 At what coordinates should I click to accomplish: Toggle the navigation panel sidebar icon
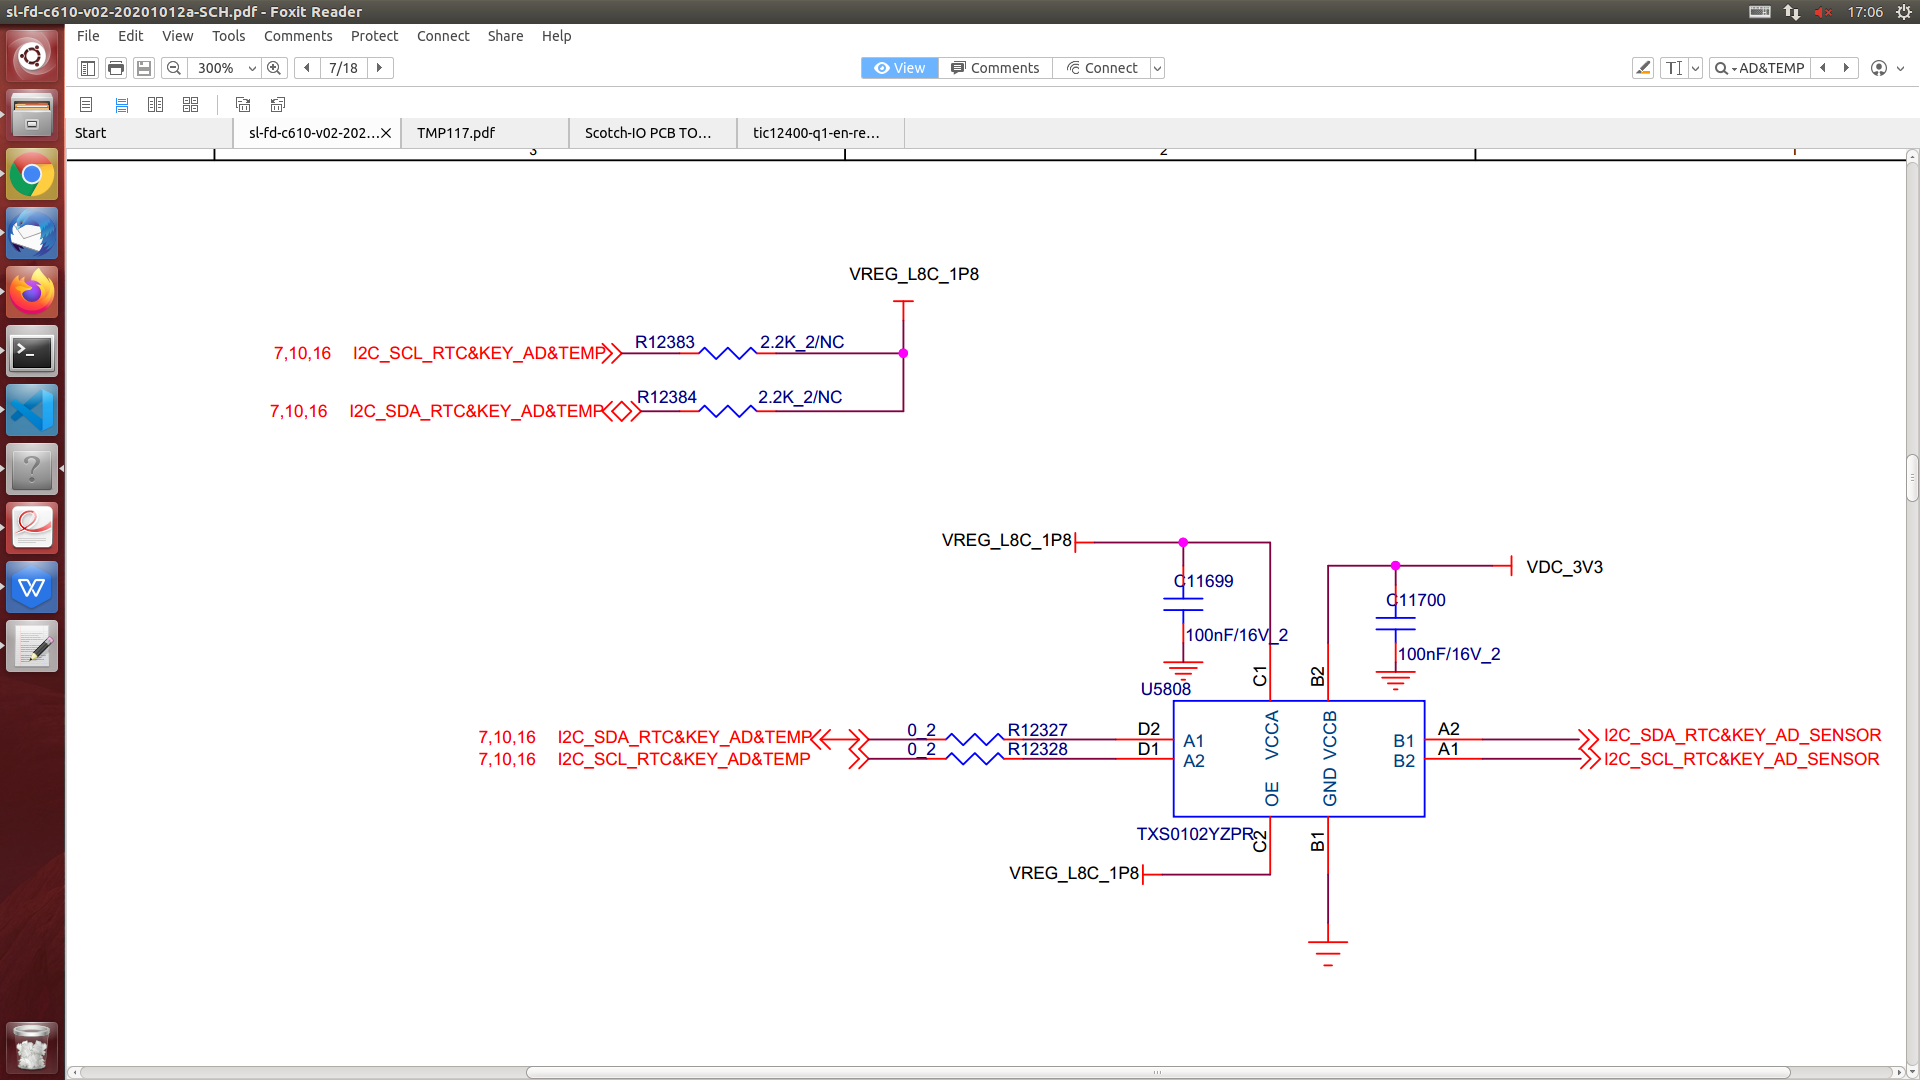coord(88,68)
